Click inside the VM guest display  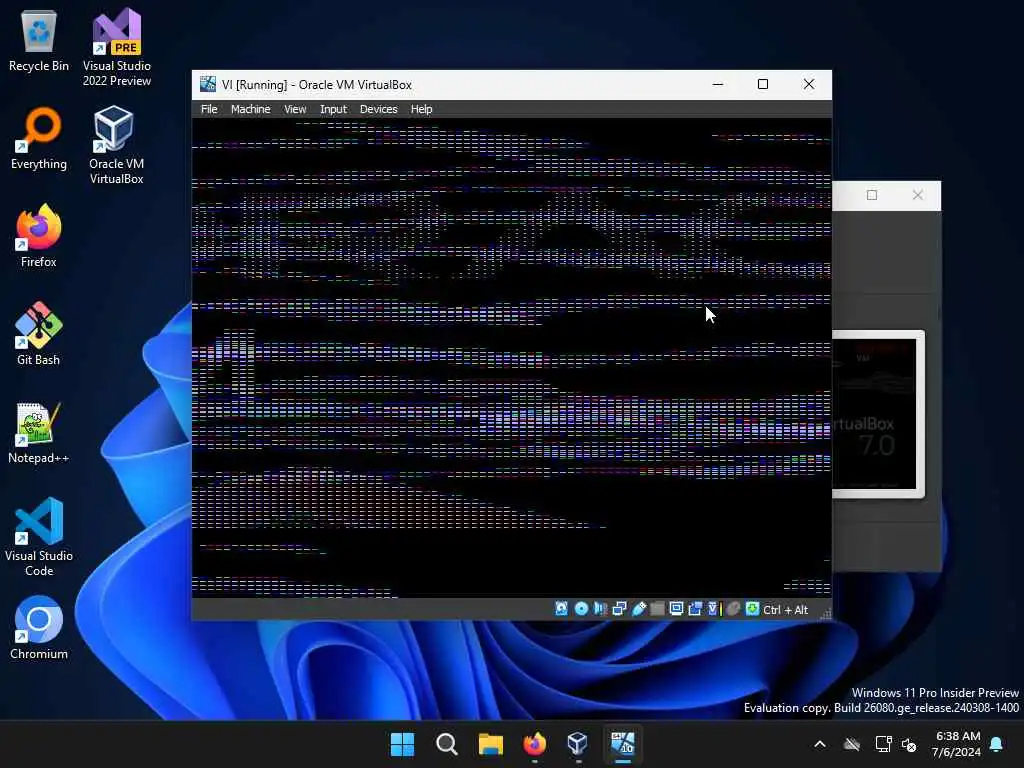coord(511,358)
